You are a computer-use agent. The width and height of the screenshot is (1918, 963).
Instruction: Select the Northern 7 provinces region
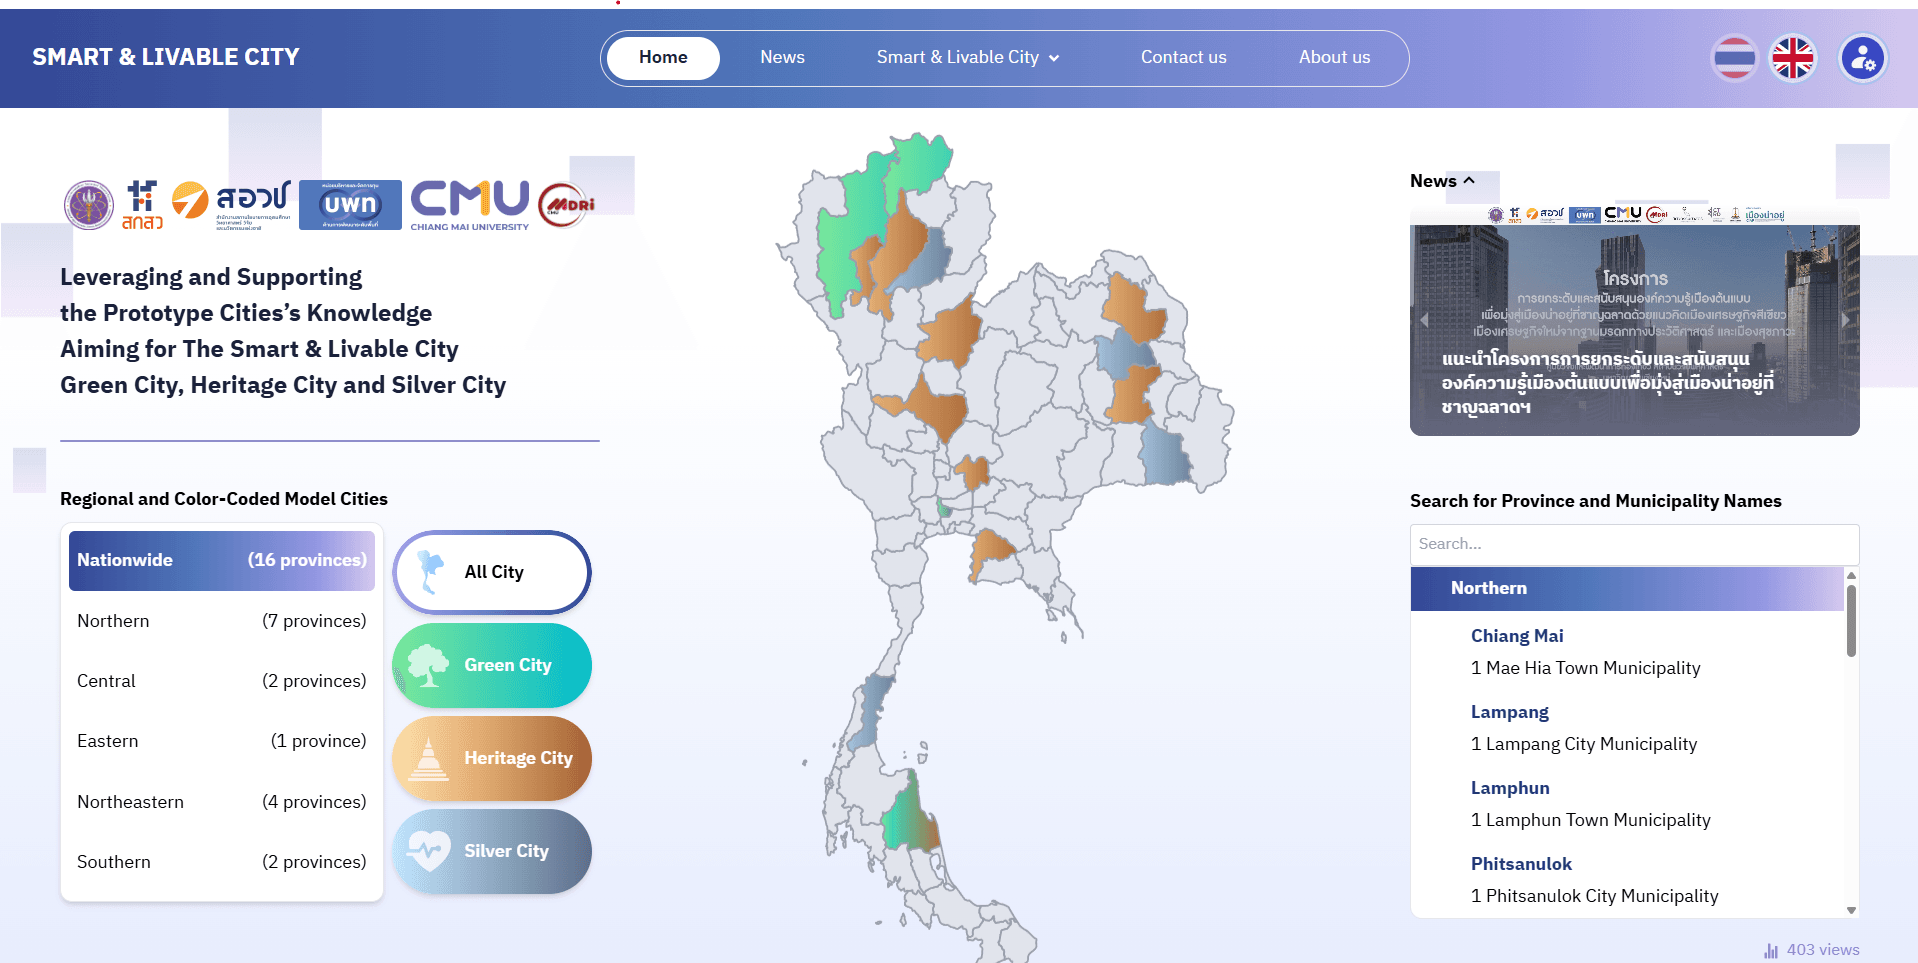pos(222,621)
